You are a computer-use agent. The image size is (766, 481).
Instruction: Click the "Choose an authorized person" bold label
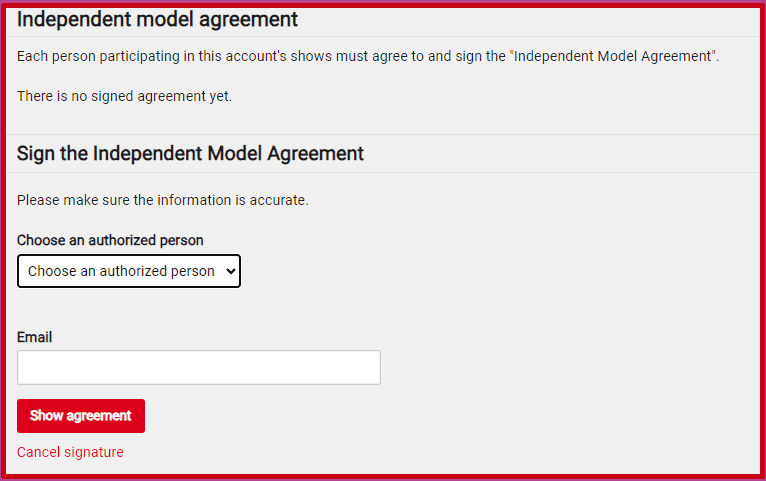click(110, 240)
